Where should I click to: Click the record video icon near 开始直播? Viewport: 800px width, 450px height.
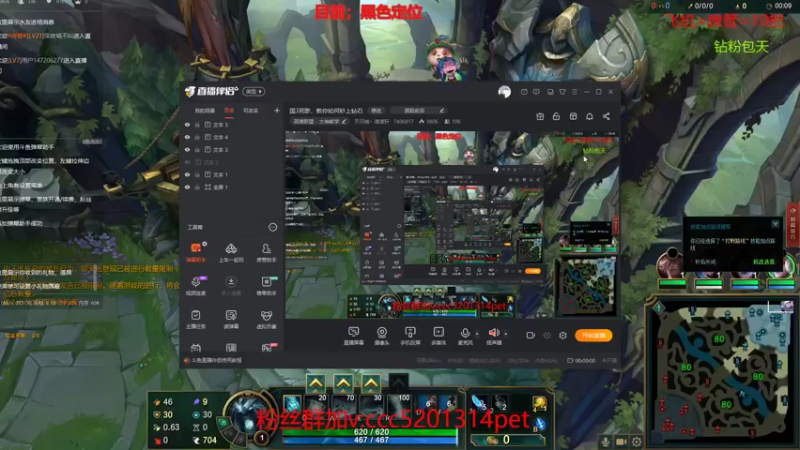[531, 335]
